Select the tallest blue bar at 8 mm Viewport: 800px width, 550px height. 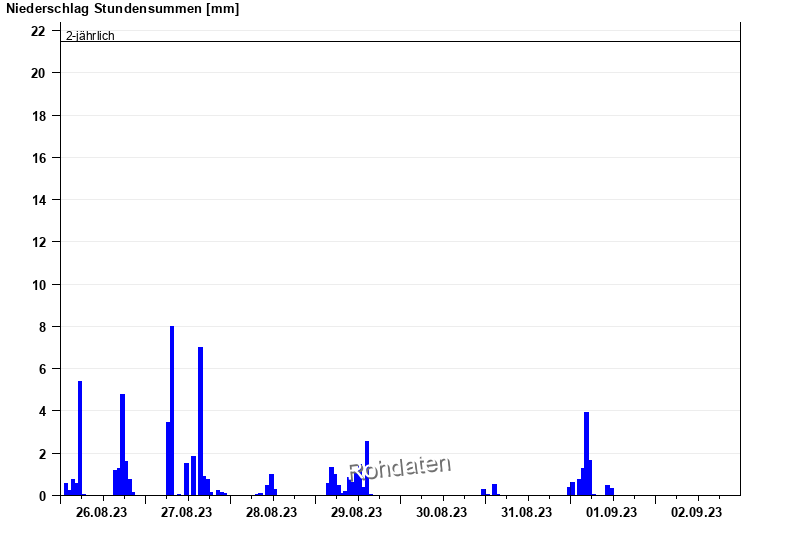[172, 410]
